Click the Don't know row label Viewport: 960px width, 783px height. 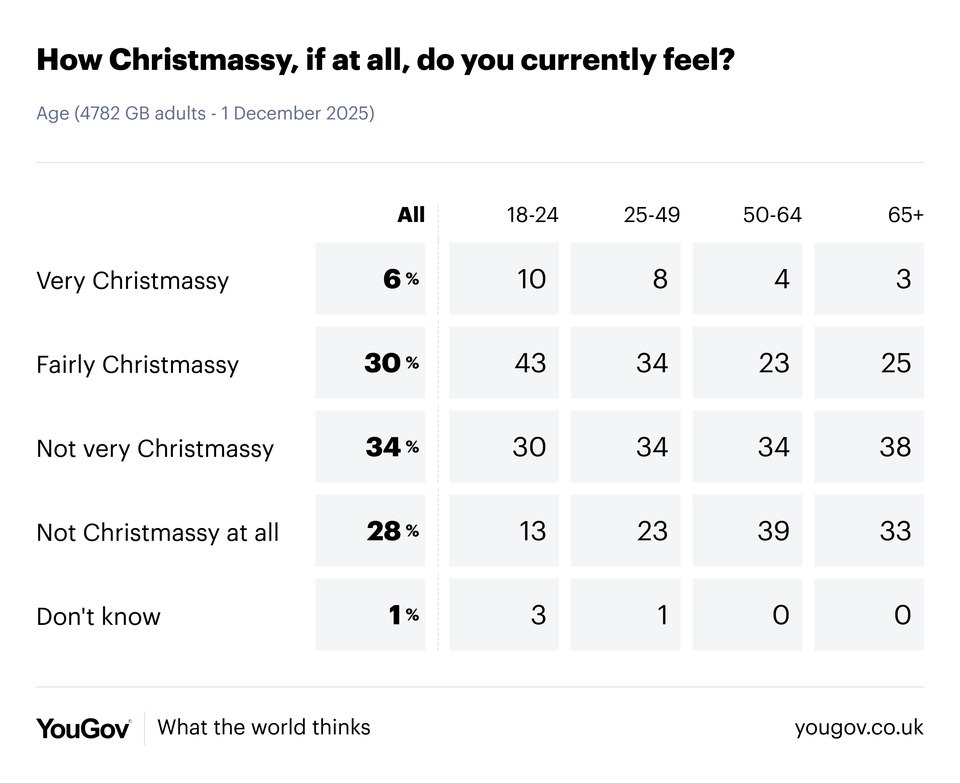tap(98, 616)
